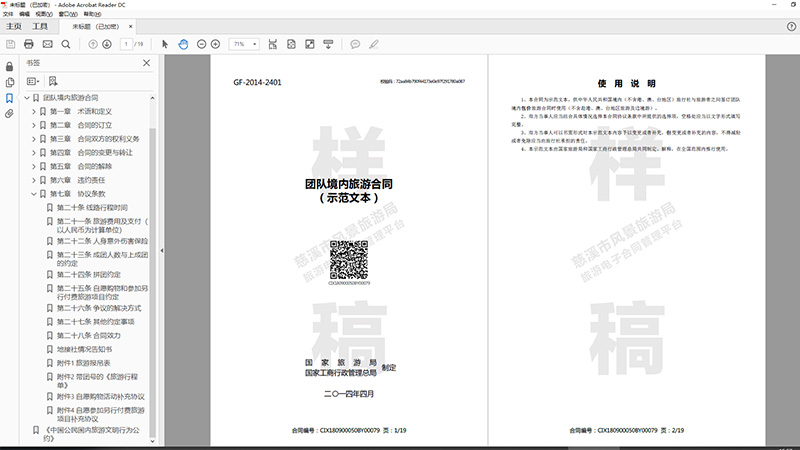Open bookmark 第二十四条 拼团约定
Image resolution: width=800 pixels, height=450 pixels.
tap(89, 274)
